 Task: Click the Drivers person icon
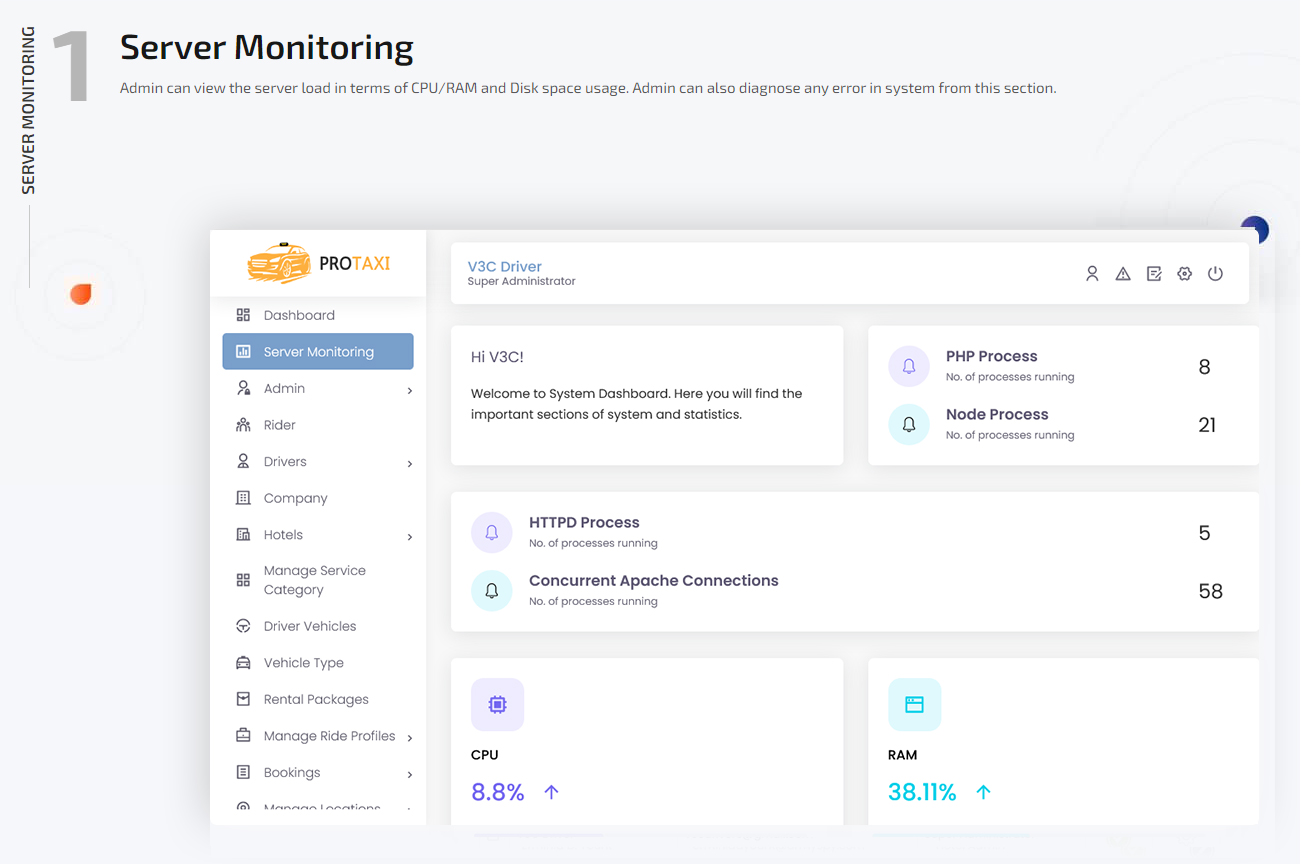pos(243,461)
